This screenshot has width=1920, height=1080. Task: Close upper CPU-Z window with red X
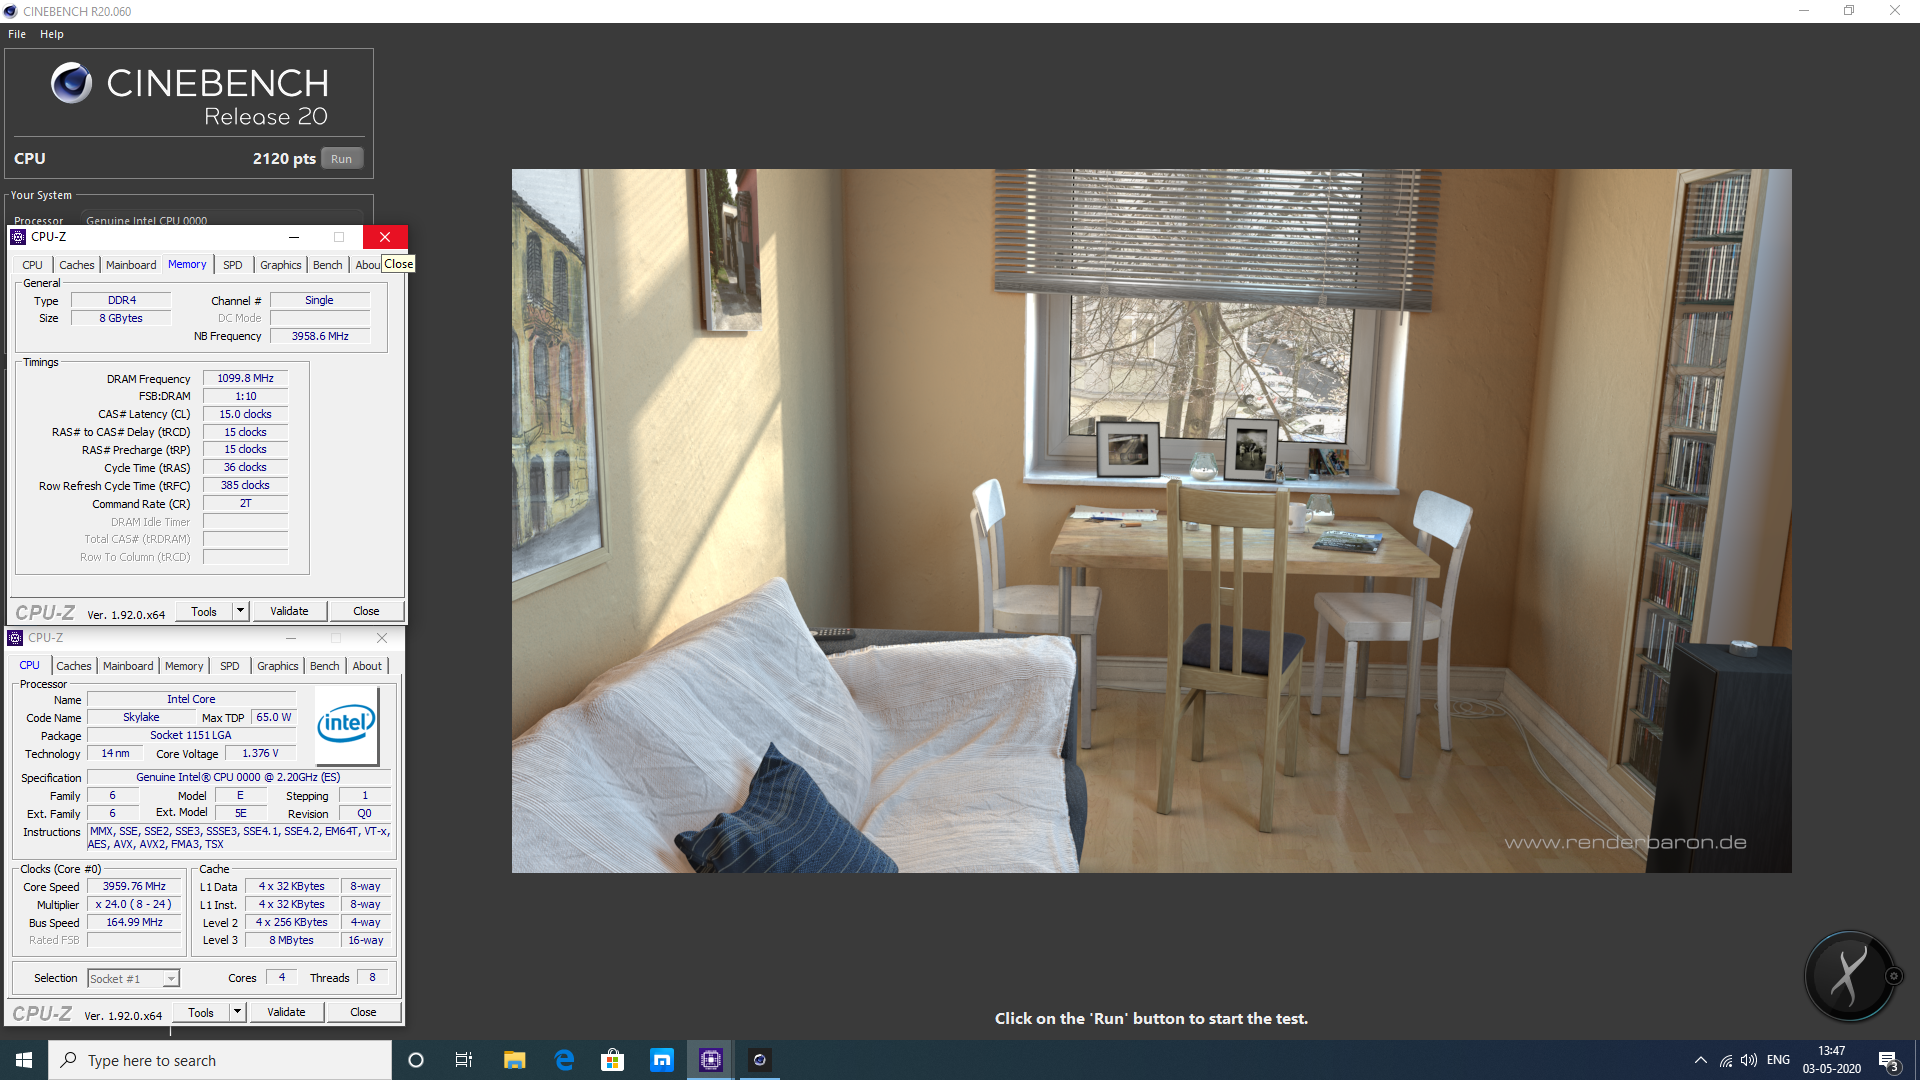(x=385, y=237)
